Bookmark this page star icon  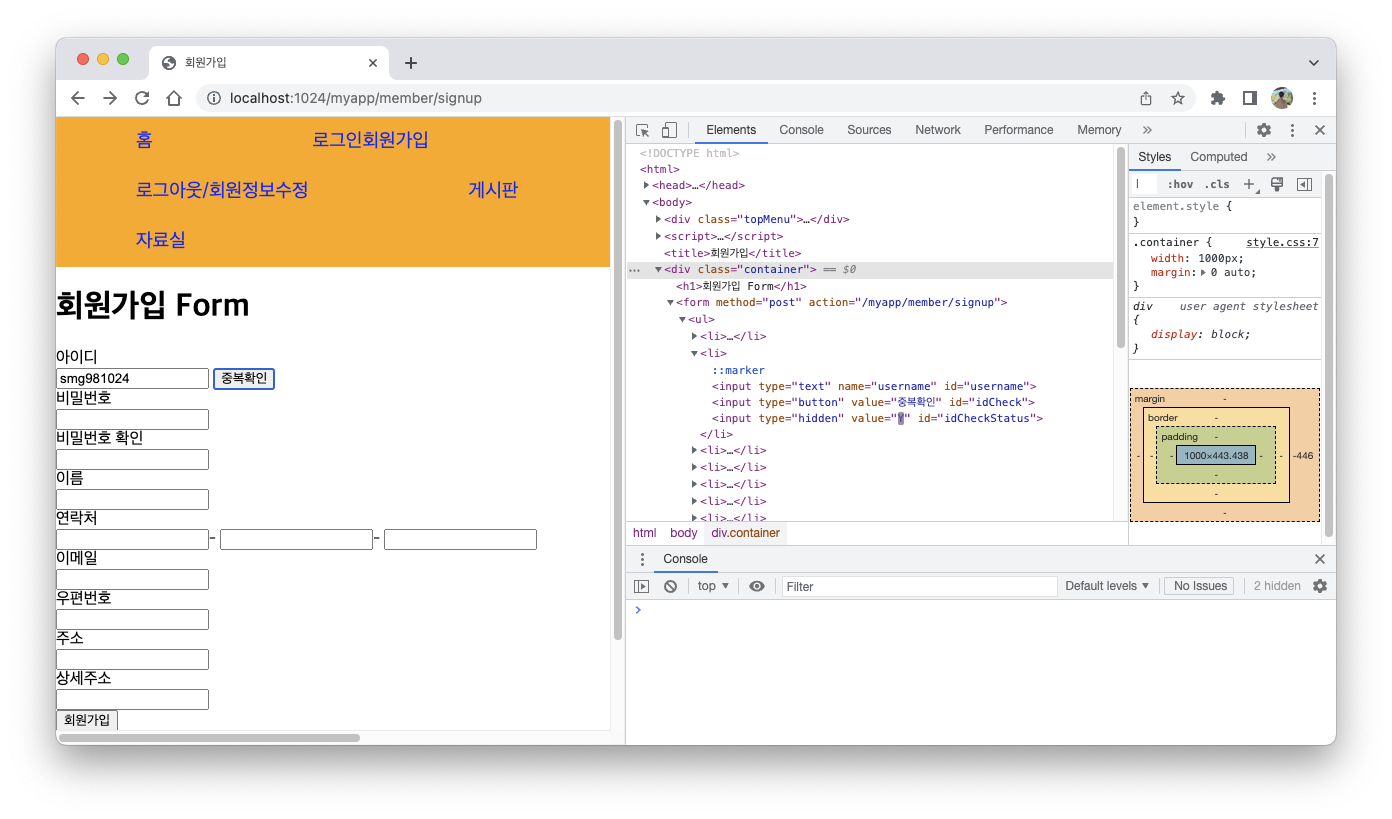click(x=1178, y=98)
